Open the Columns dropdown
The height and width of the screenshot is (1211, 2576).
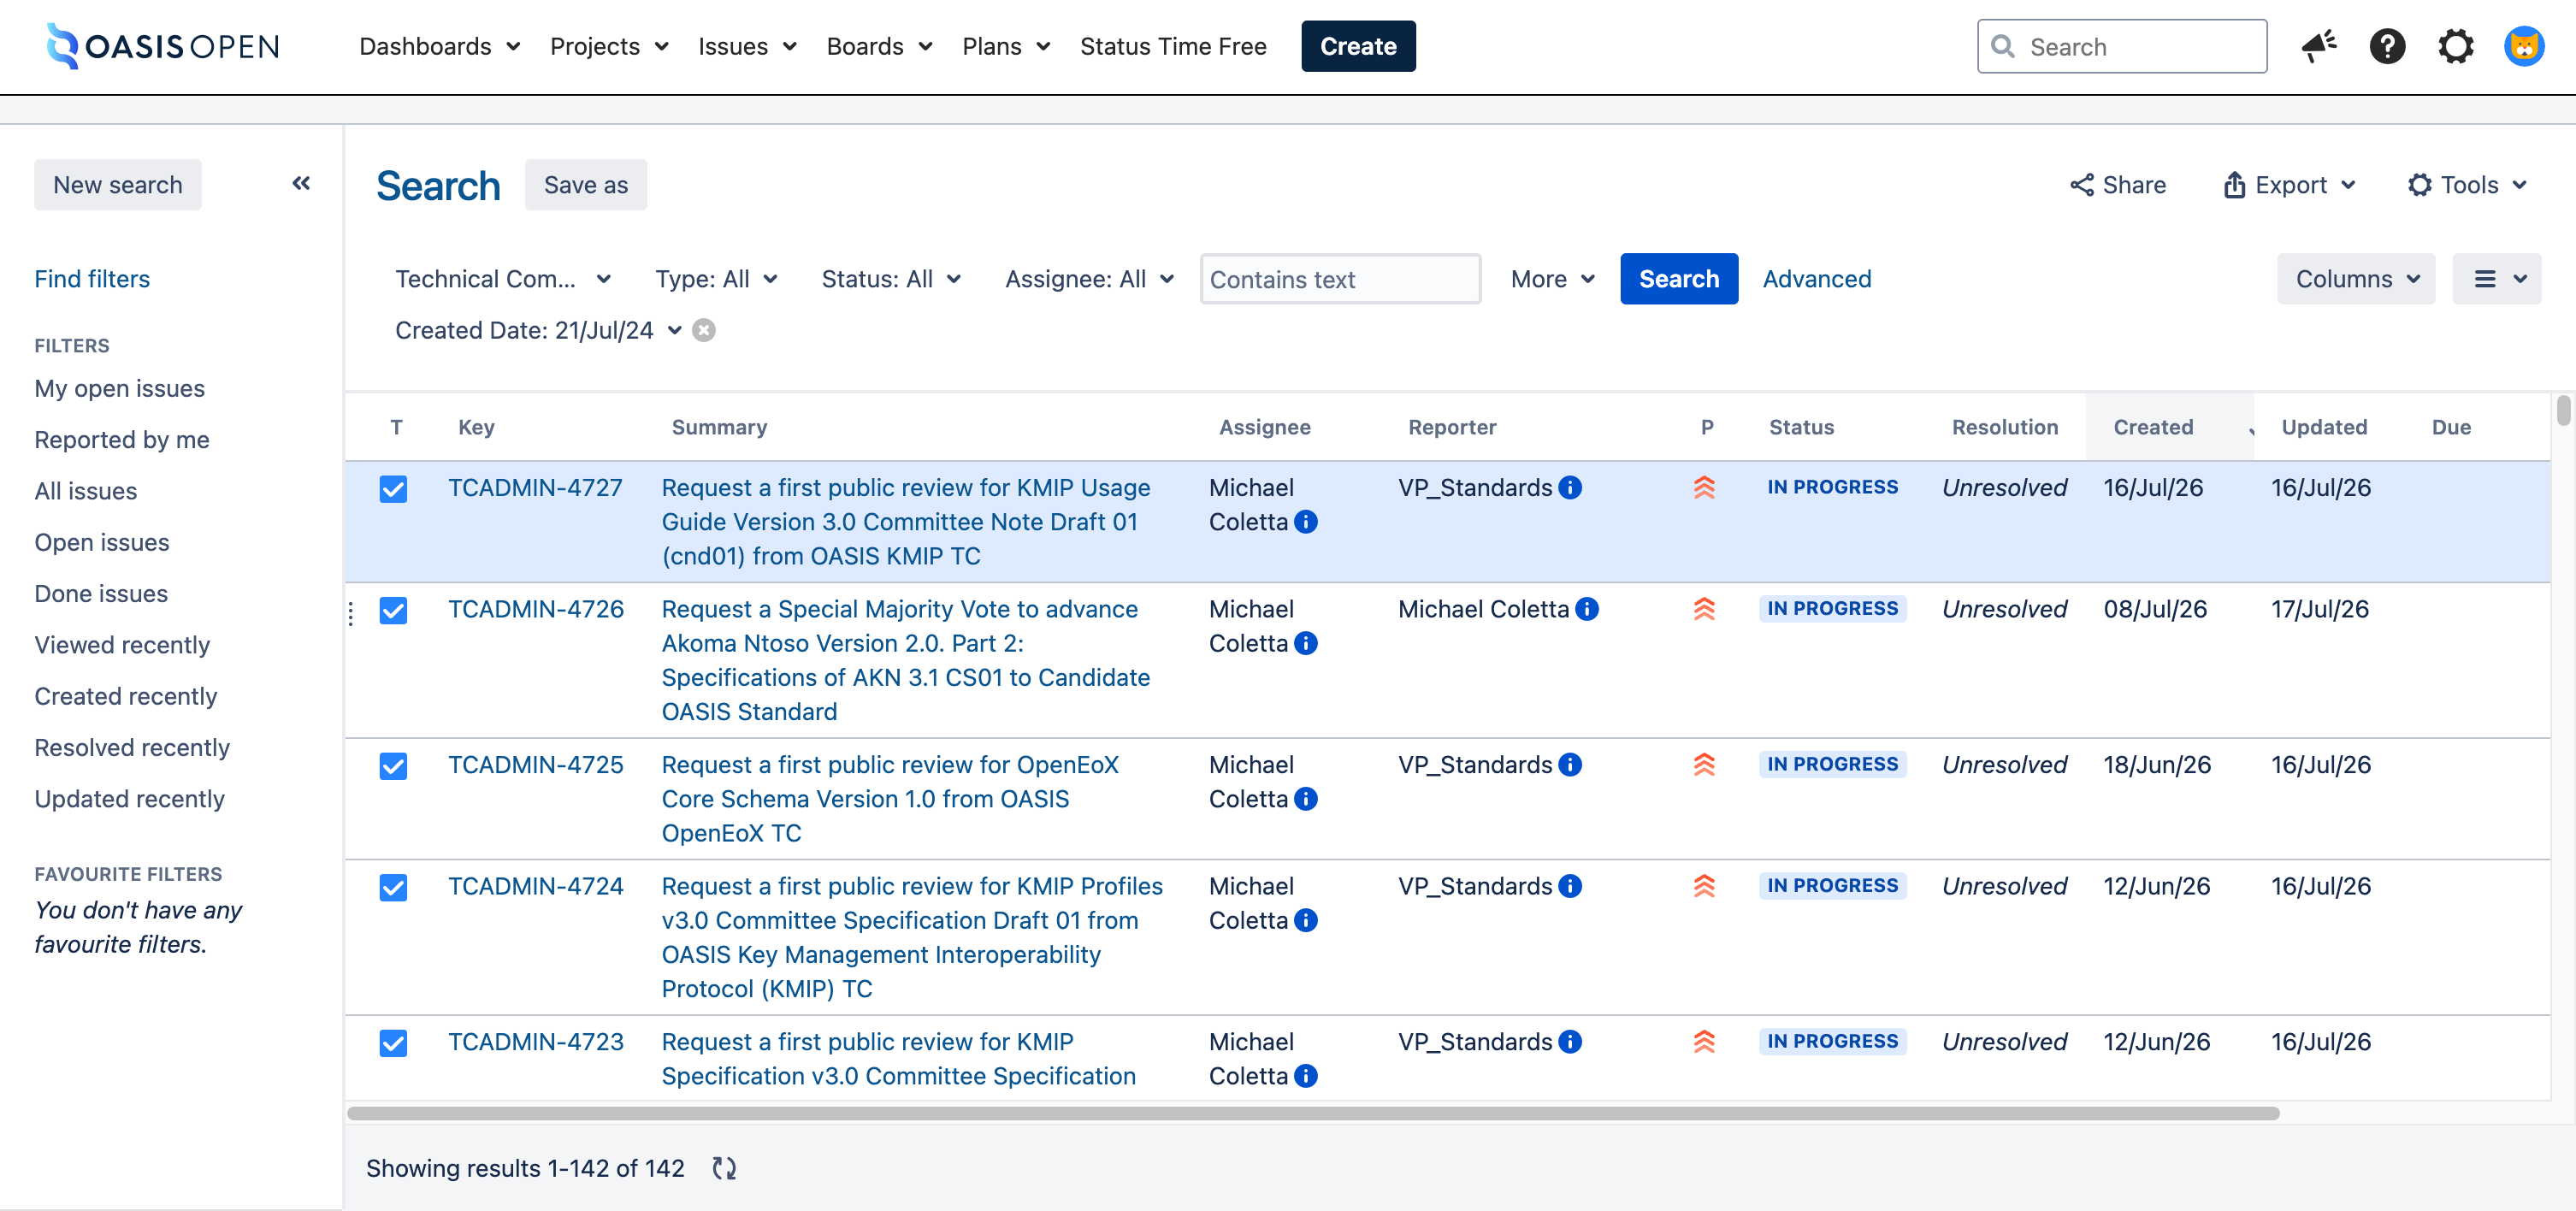pyautogui.click(x=2356, y=279)
